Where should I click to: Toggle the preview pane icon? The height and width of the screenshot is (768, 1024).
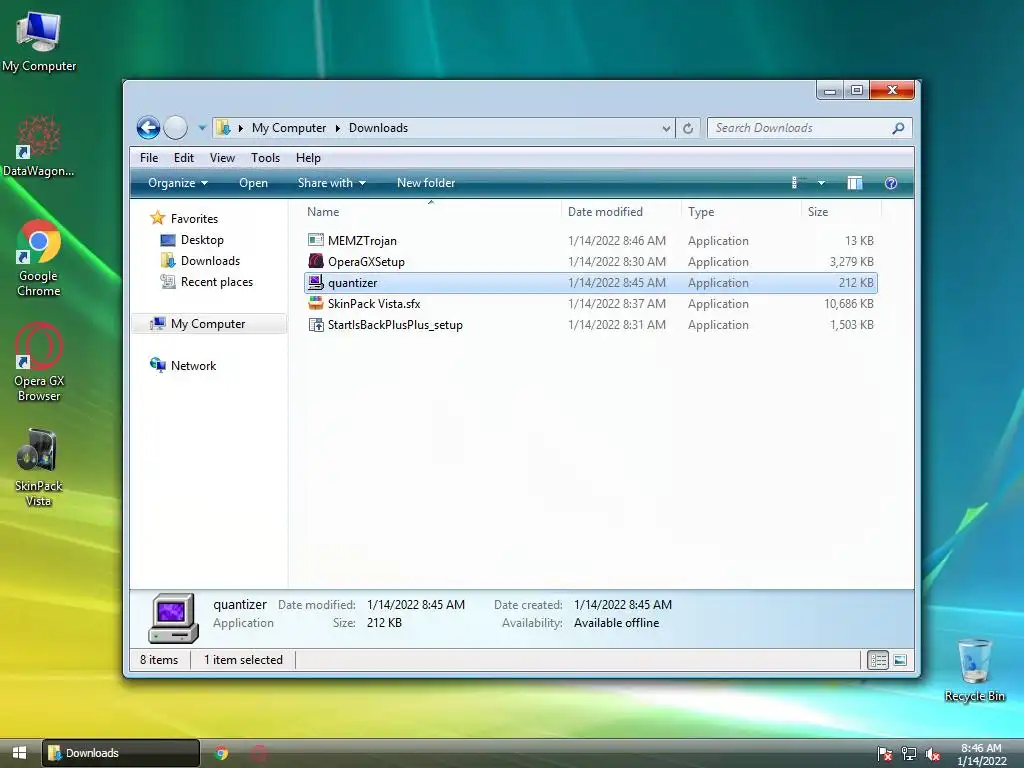pyautogui.click(x=854, y=183)
